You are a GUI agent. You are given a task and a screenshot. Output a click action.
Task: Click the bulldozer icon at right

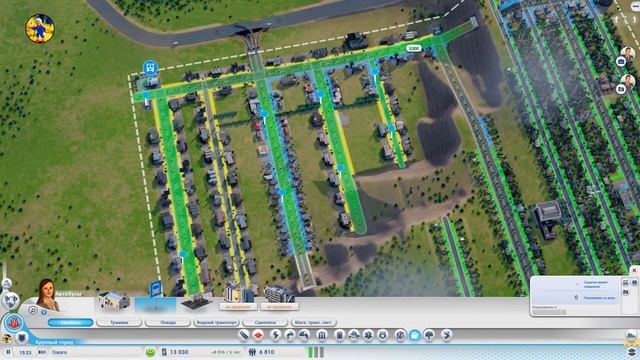(x=631, y=336)
